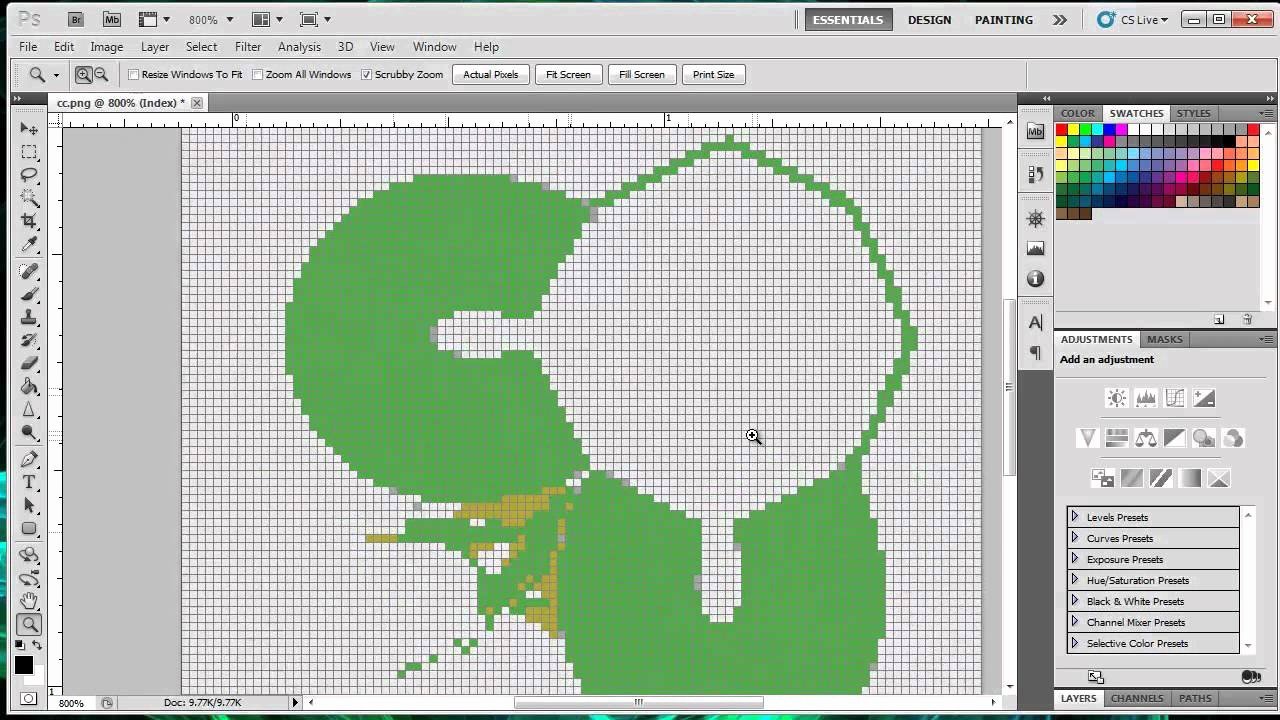Switch to zoom-in mode in options bar
1280x720 pixels.
[84, 74]
